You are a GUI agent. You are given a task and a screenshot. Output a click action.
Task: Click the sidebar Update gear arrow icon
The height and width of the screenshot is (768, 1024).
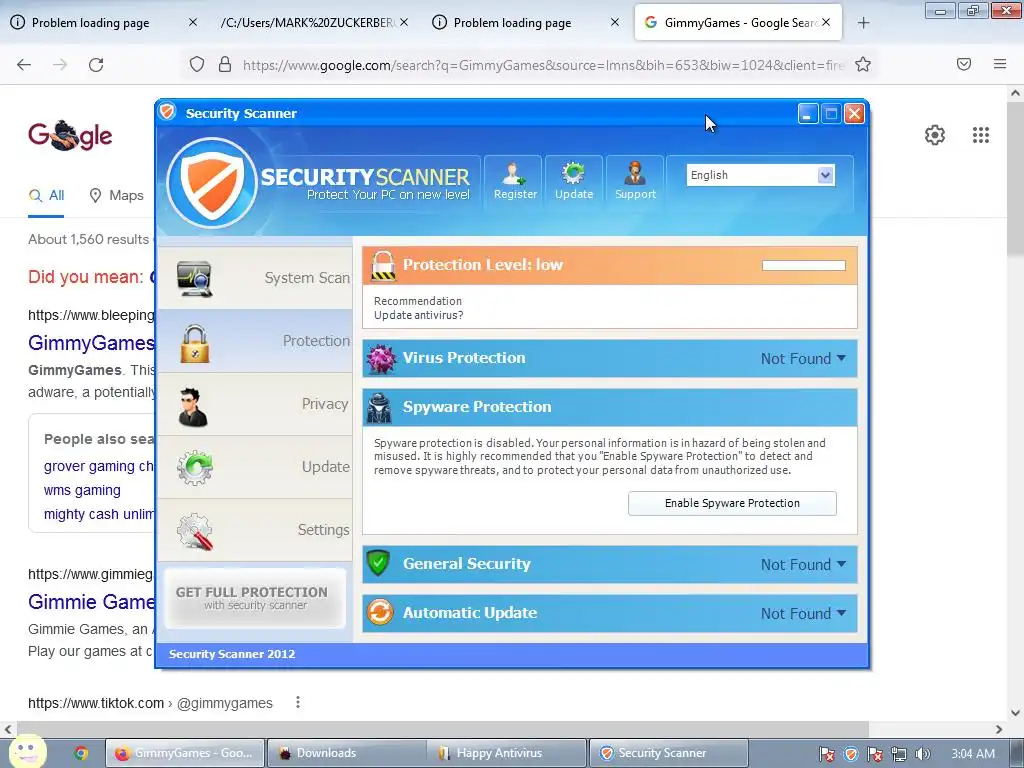click(x=195, y=468)
